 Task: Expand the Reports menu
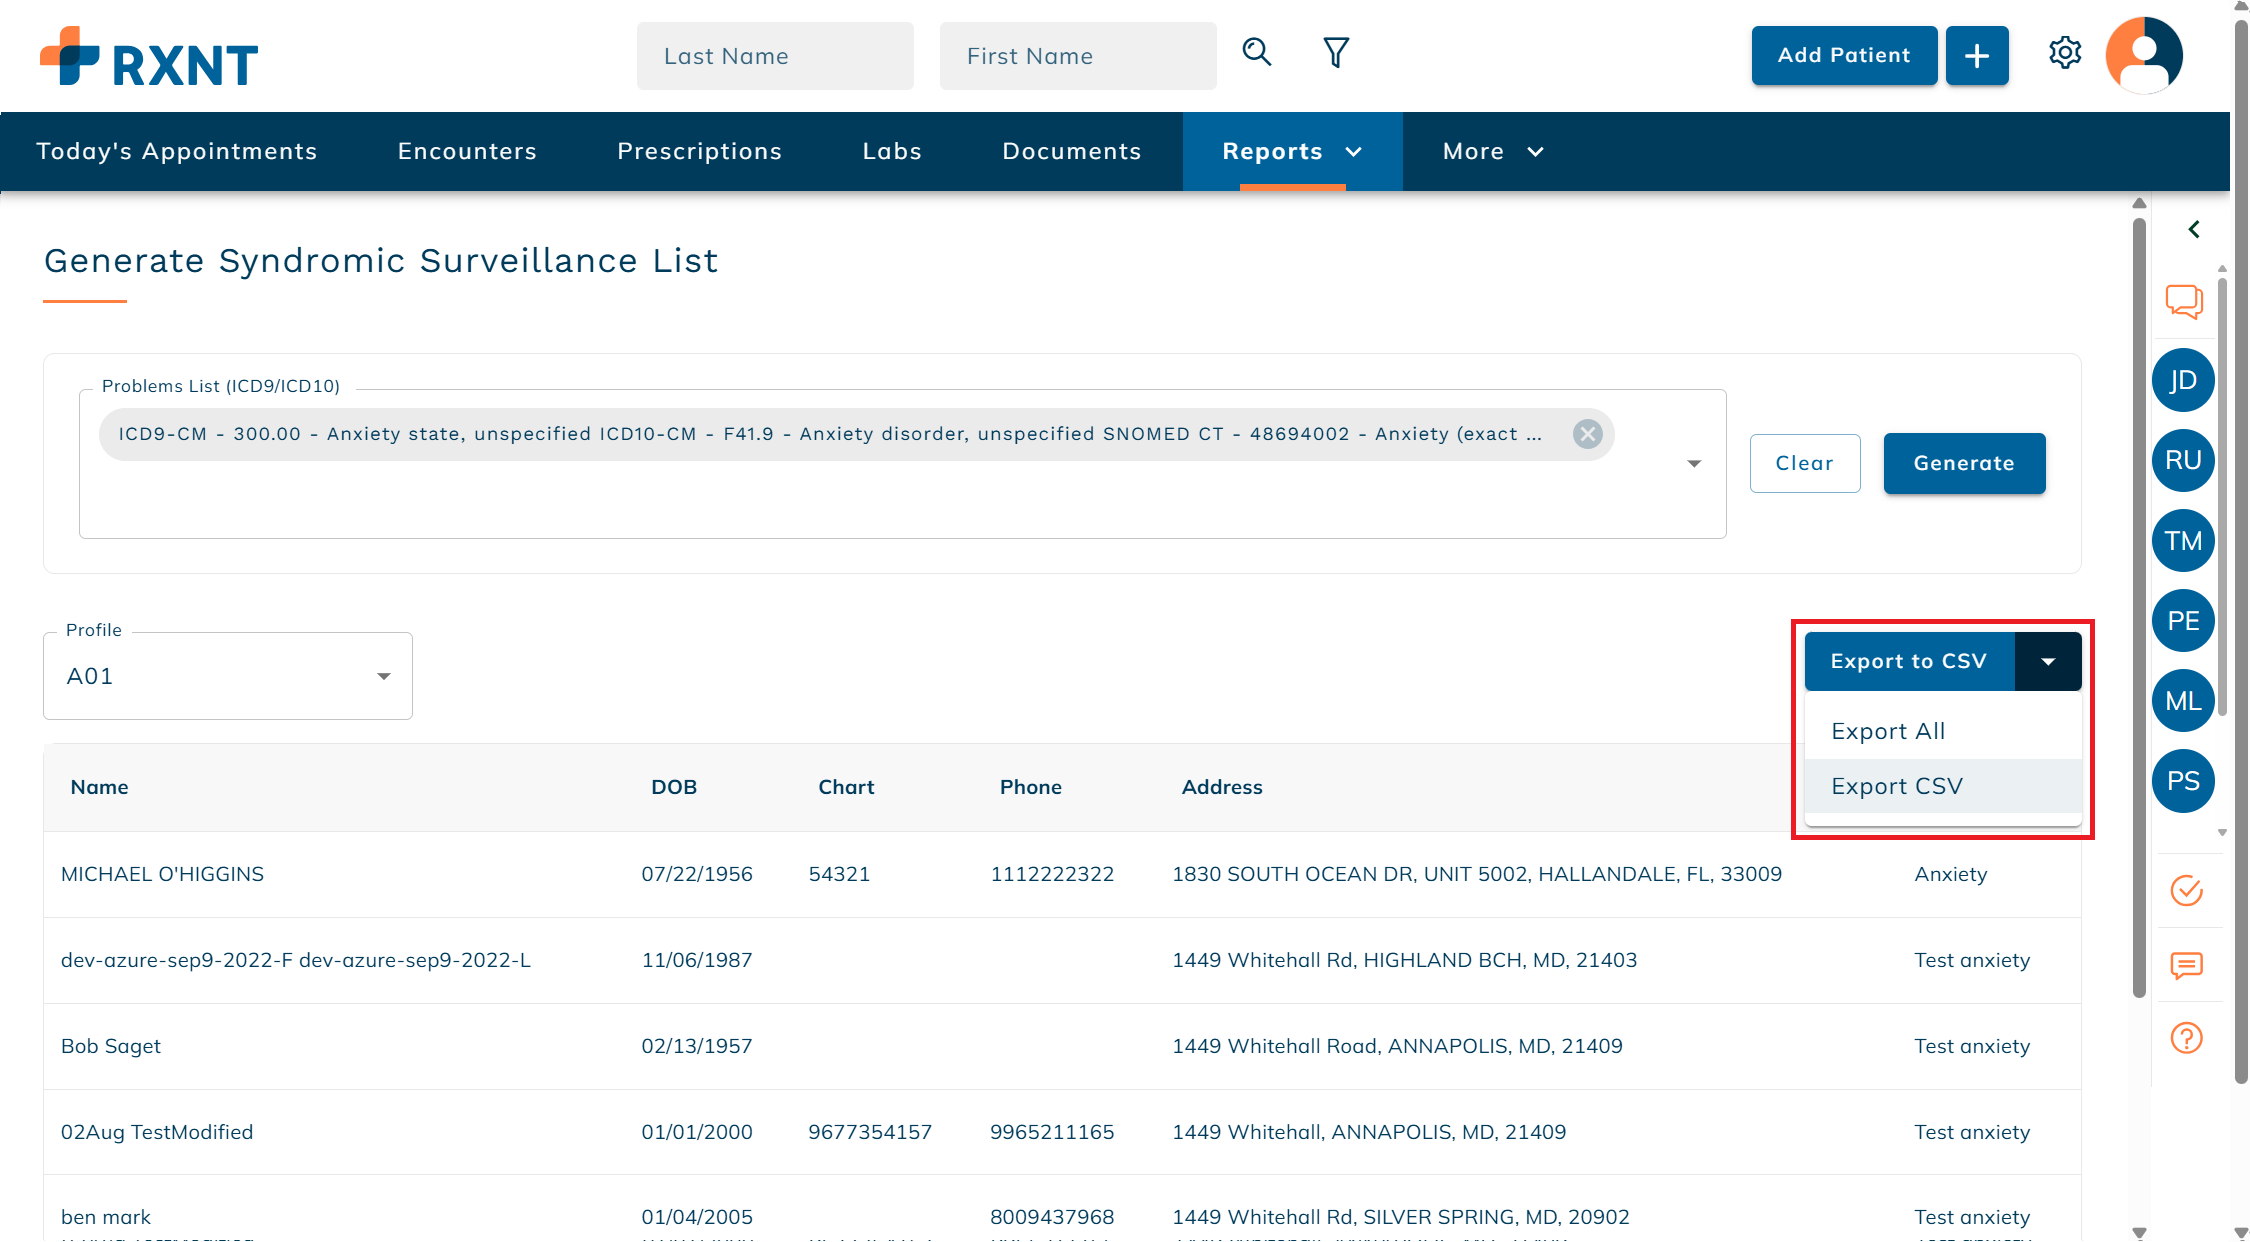[x=1292, y=151]
